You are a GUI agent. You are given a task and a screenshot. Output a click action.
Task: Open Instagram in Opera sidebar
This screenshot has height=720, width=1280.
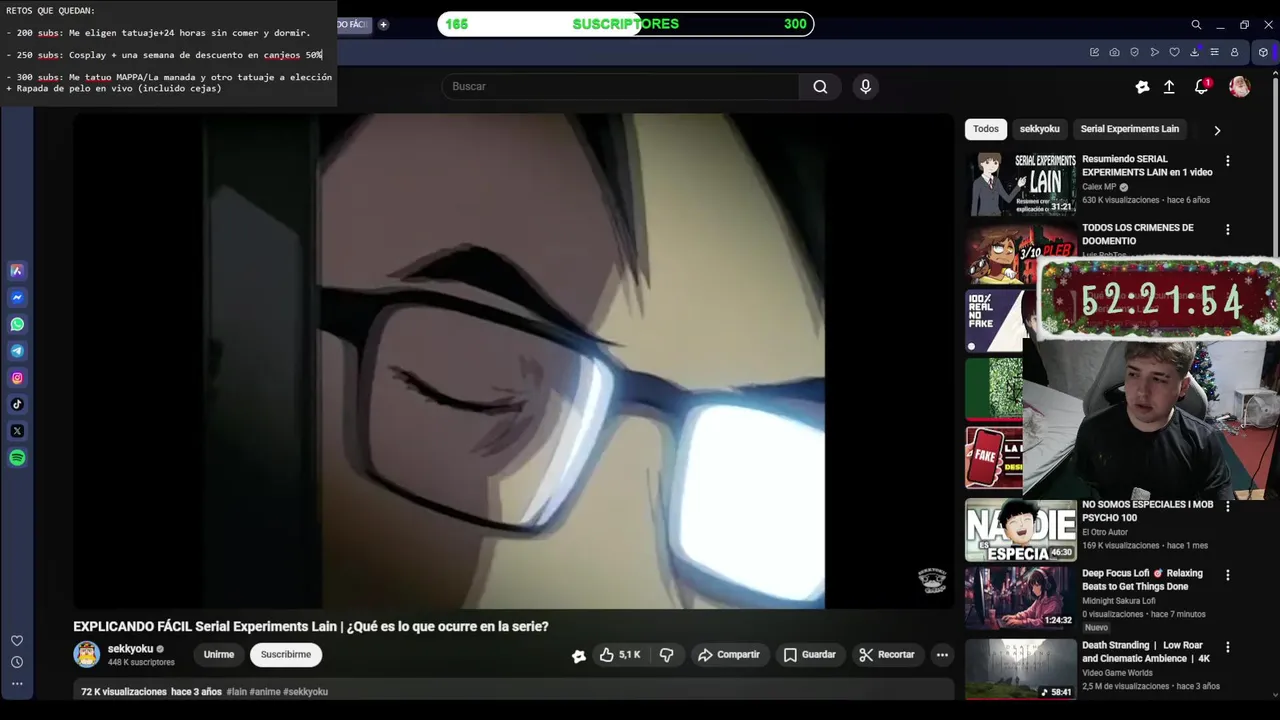tap(17, 378)
